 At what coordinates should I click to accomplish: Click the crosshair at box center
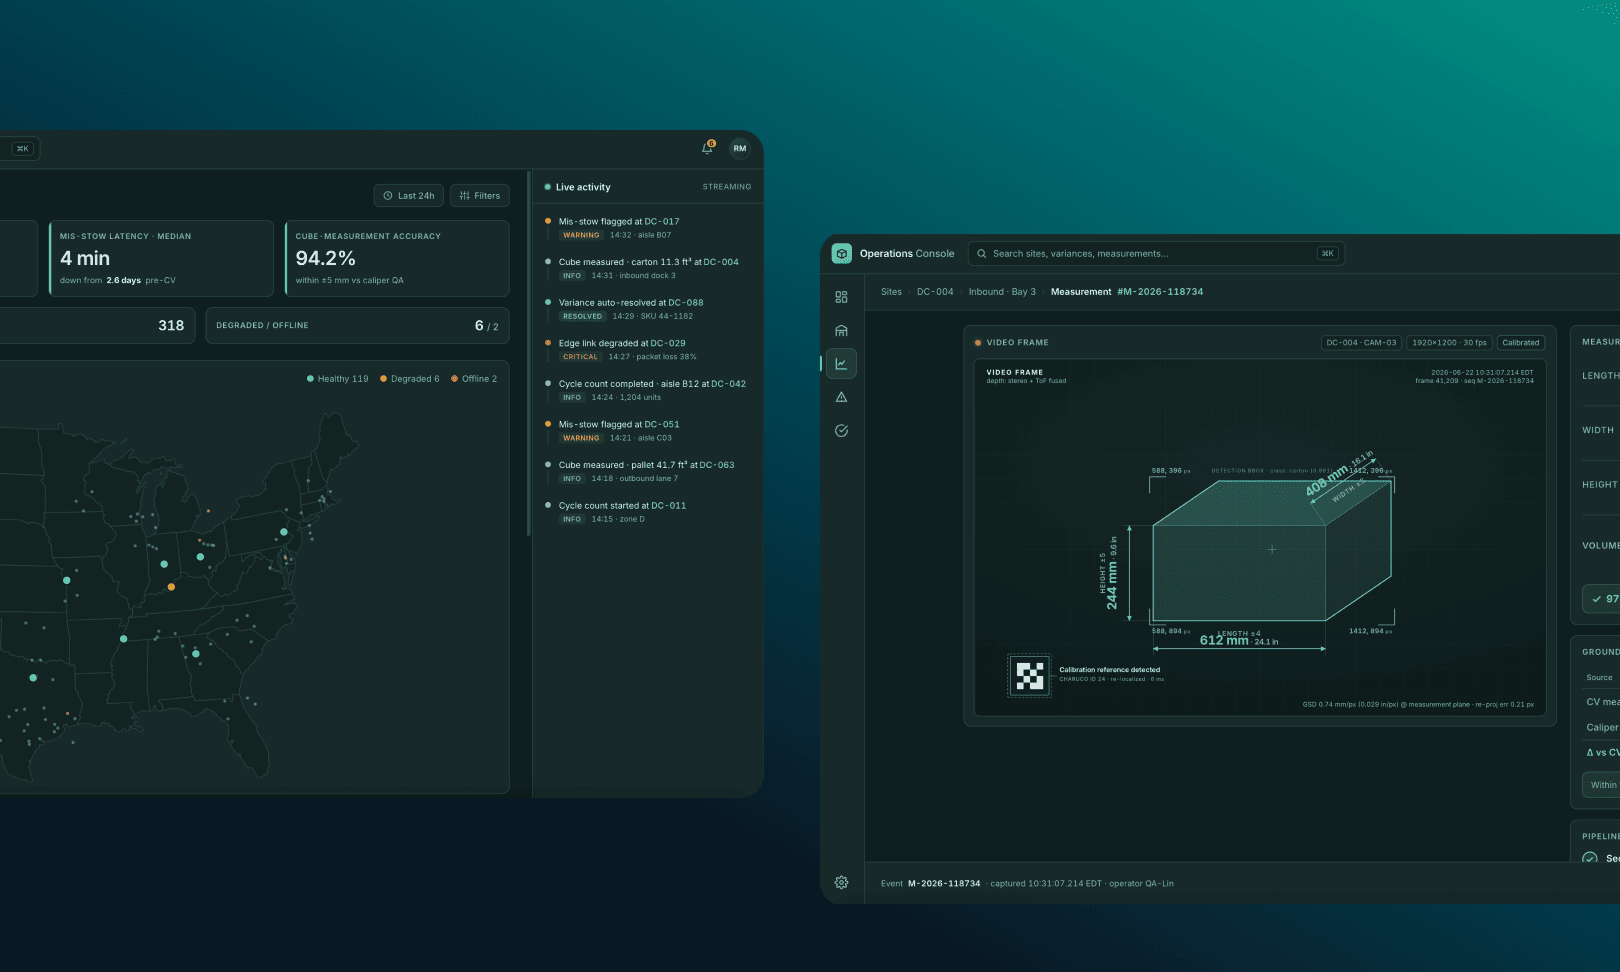pyautogui.click(x=1272, y=549)
